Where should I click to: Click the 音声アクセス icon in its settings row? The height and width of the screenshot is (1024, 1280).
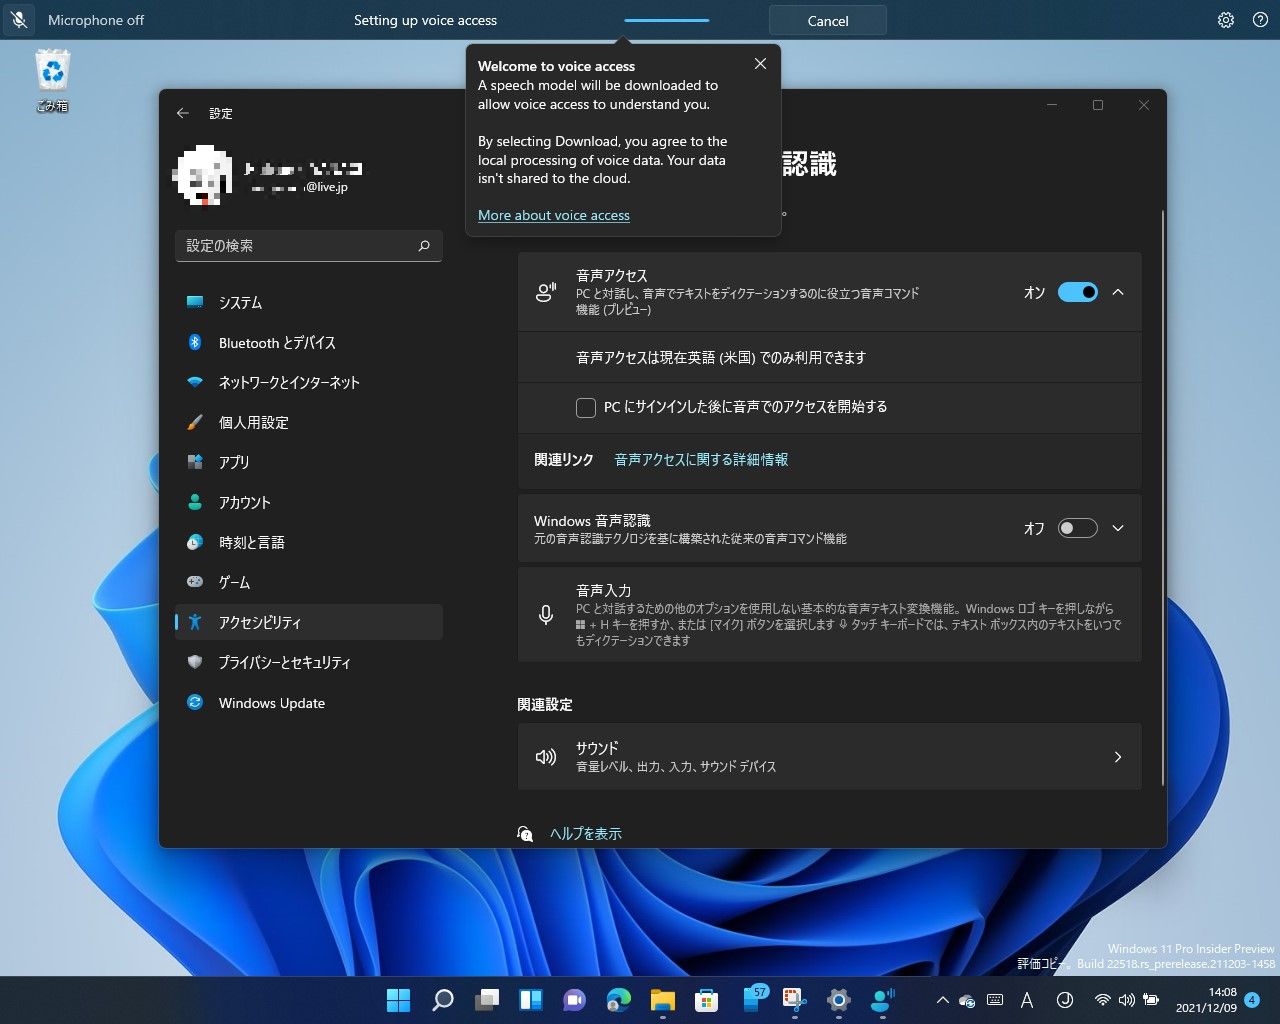tap(546, 292)
